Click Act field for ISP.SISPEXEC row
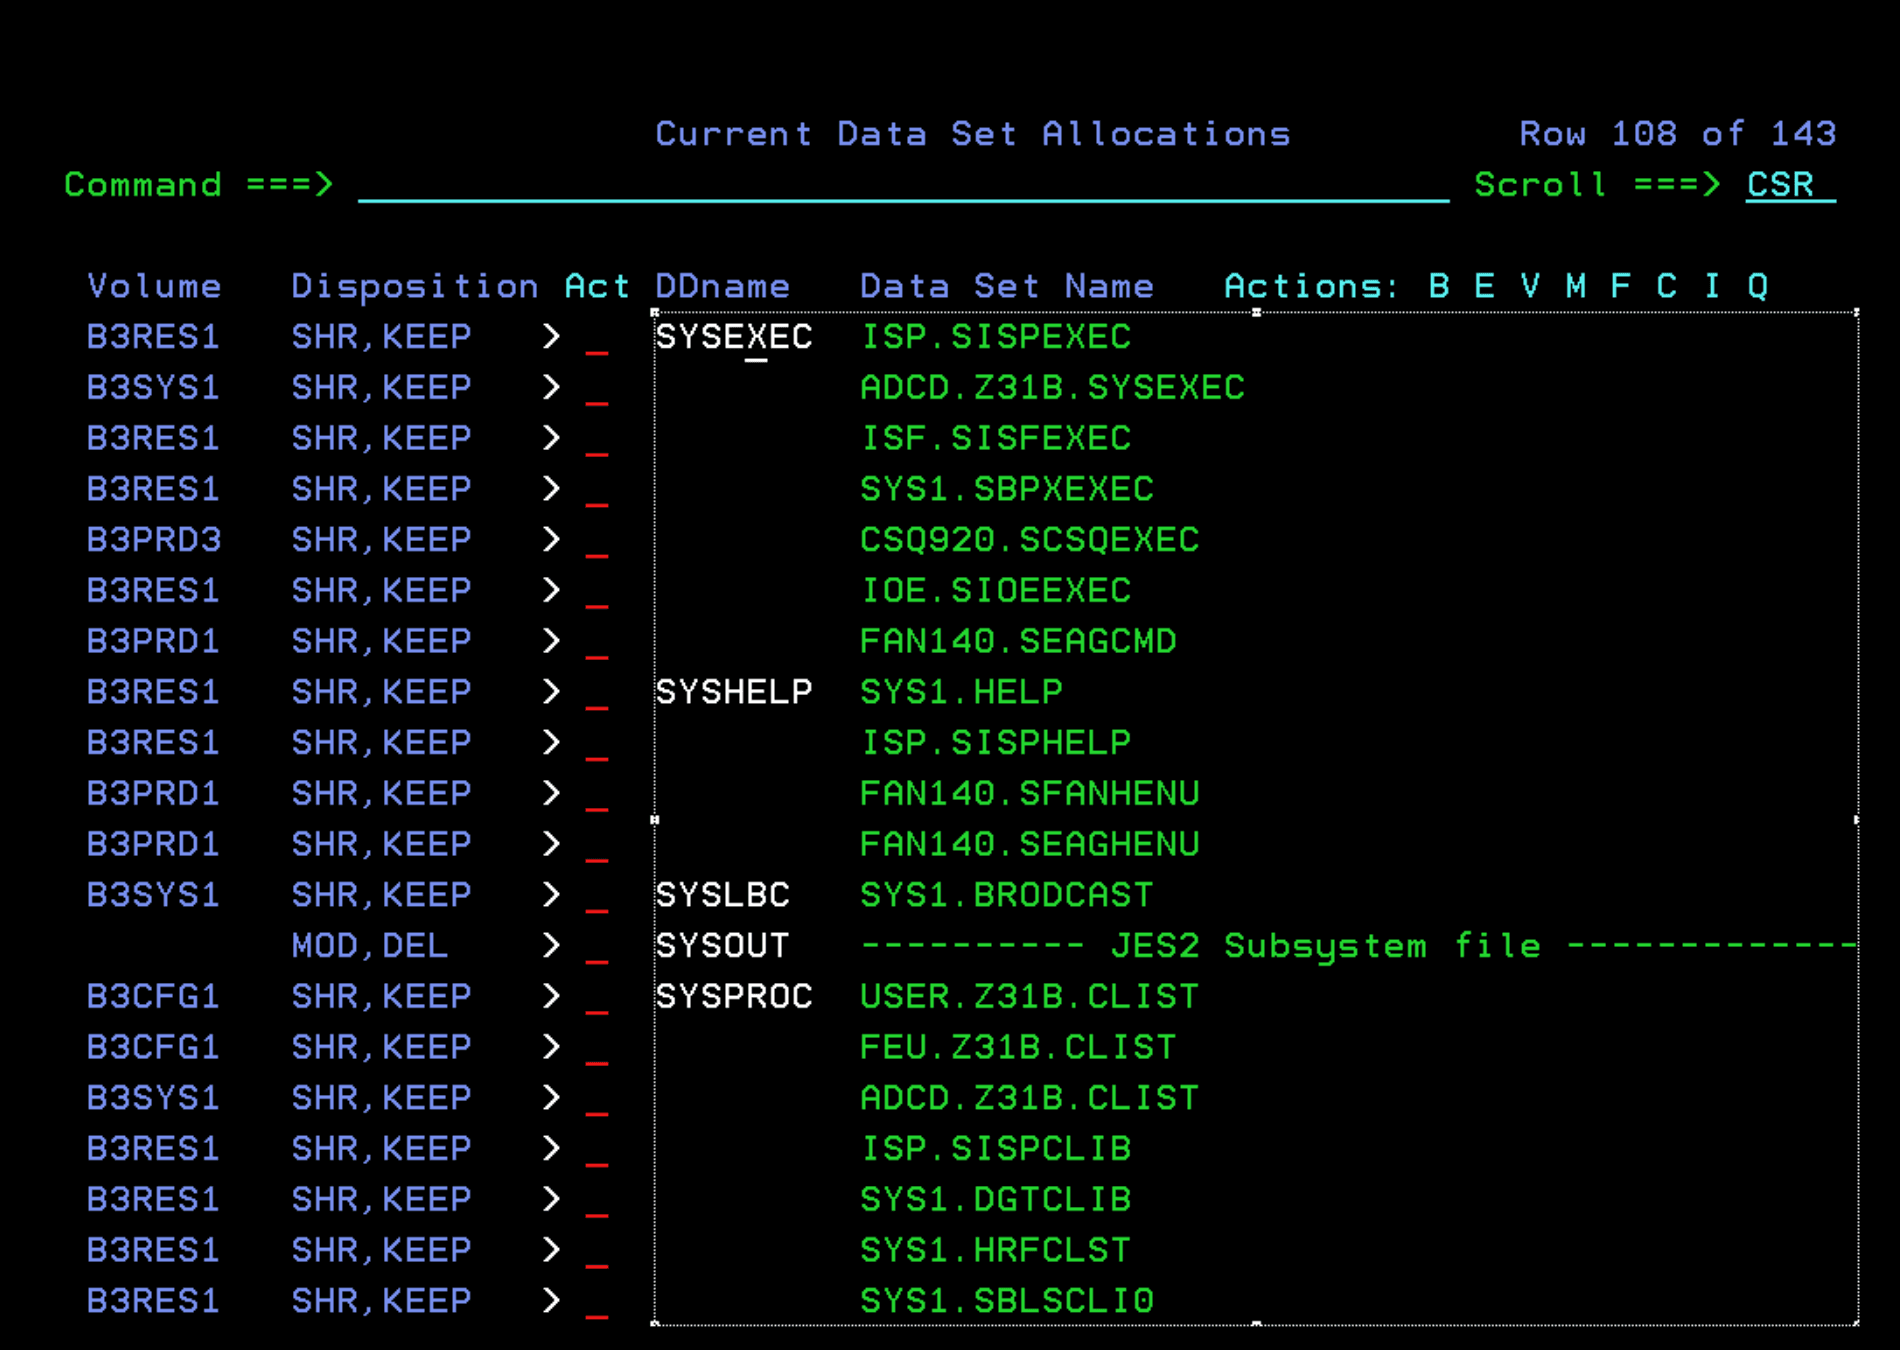 597,338
